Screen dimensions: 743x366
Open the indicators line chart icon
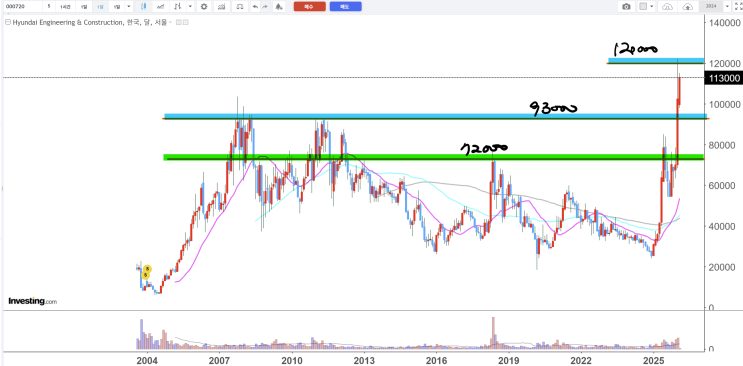point(162,7)
